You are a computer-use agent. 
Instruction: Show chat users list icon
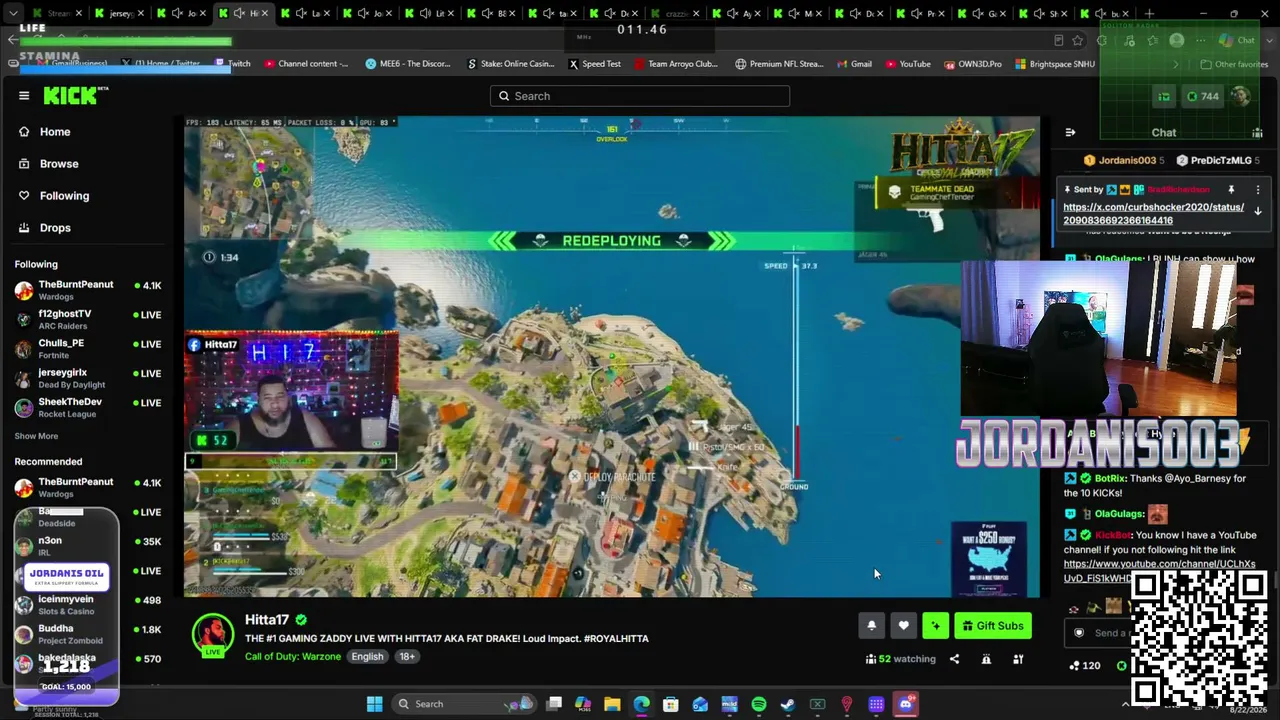(1257, 132)
